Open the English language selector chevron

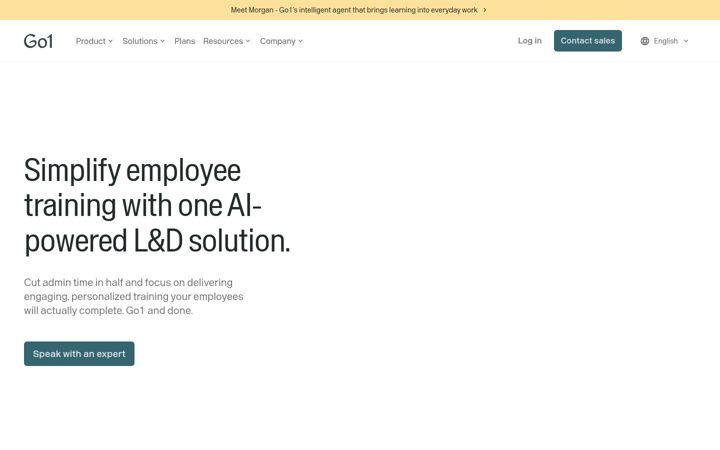(x=686, y=41)
